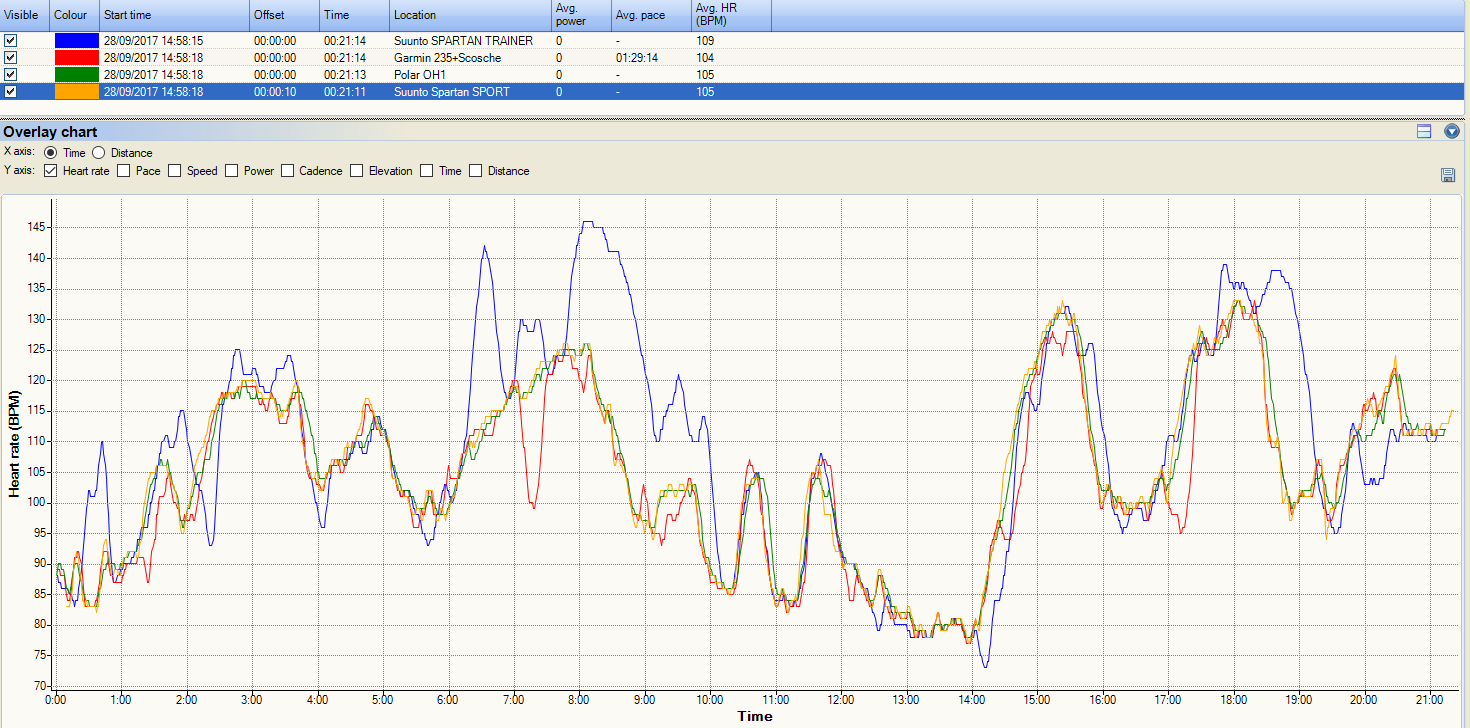Uncheck visibility for Suunto Spartan SPORT

click(11, 92)
